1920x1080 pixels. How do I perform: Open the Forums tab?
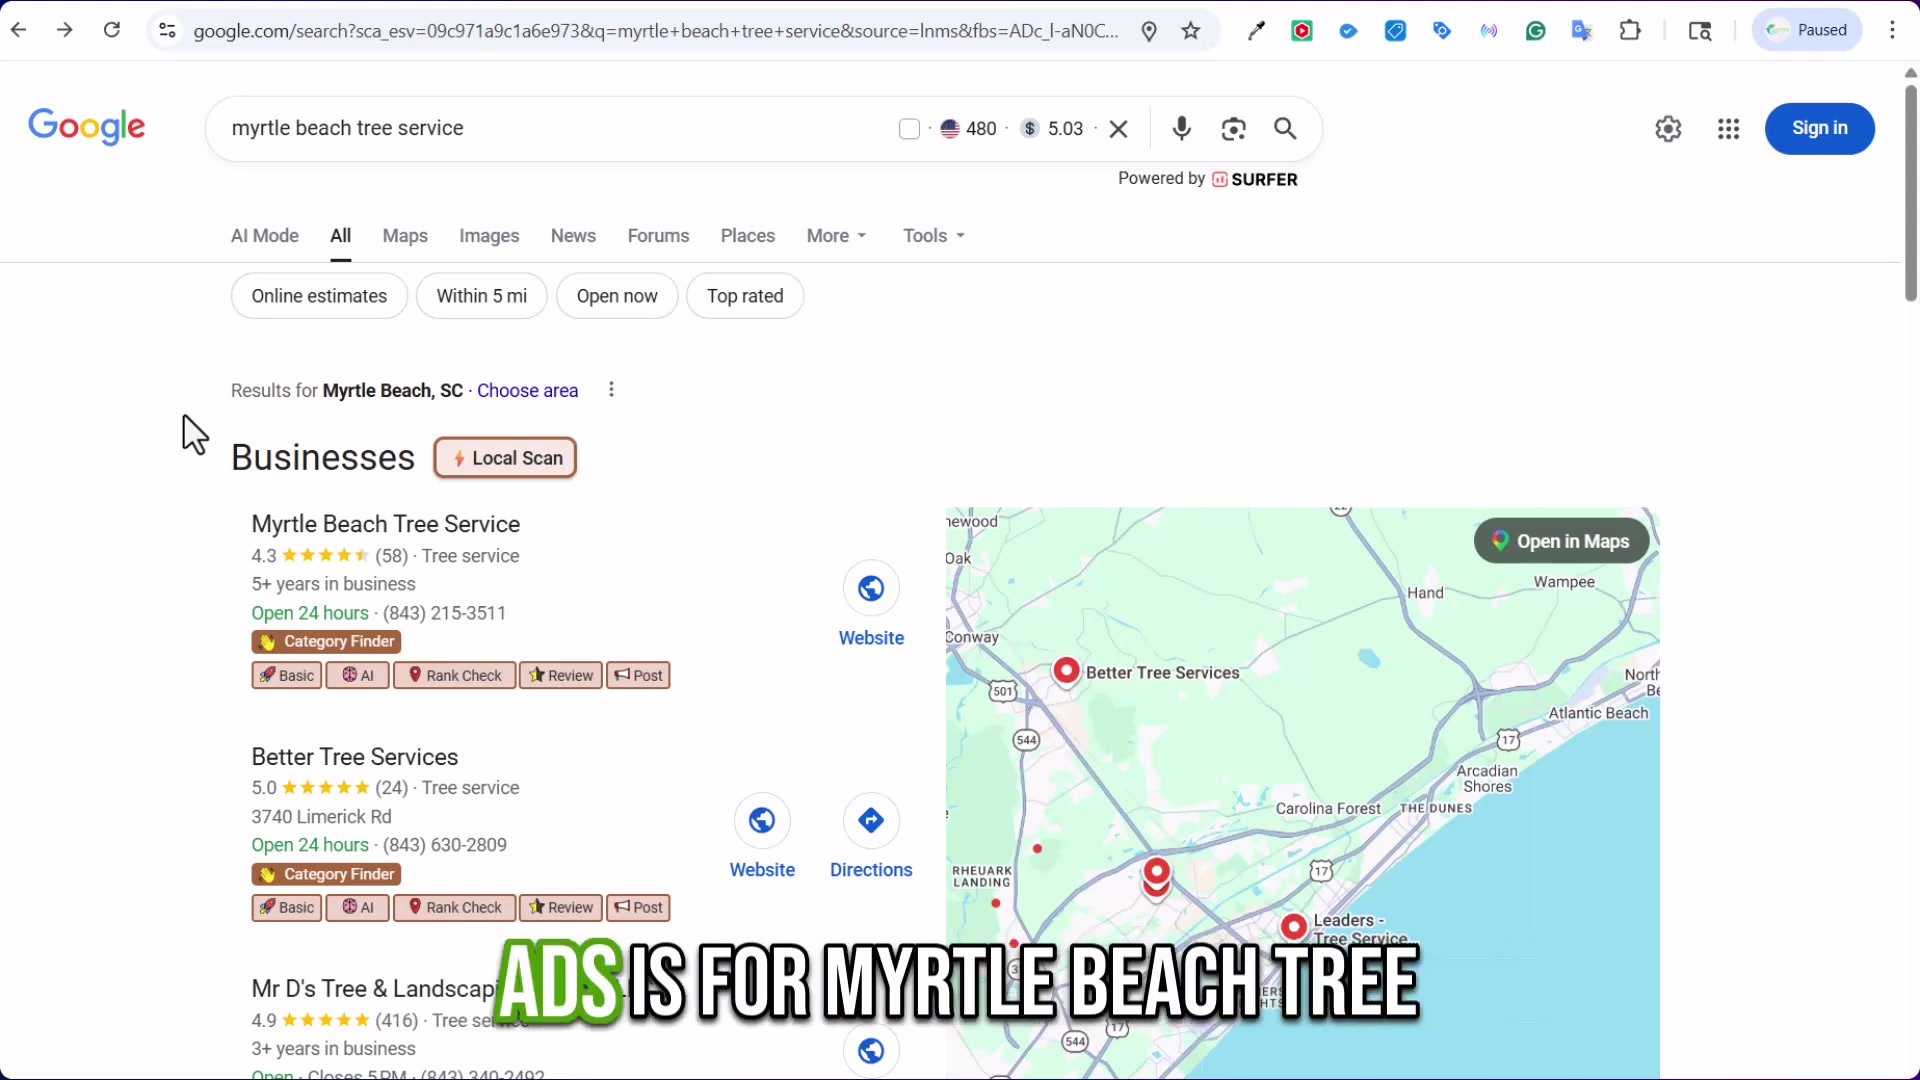point(658,236)
